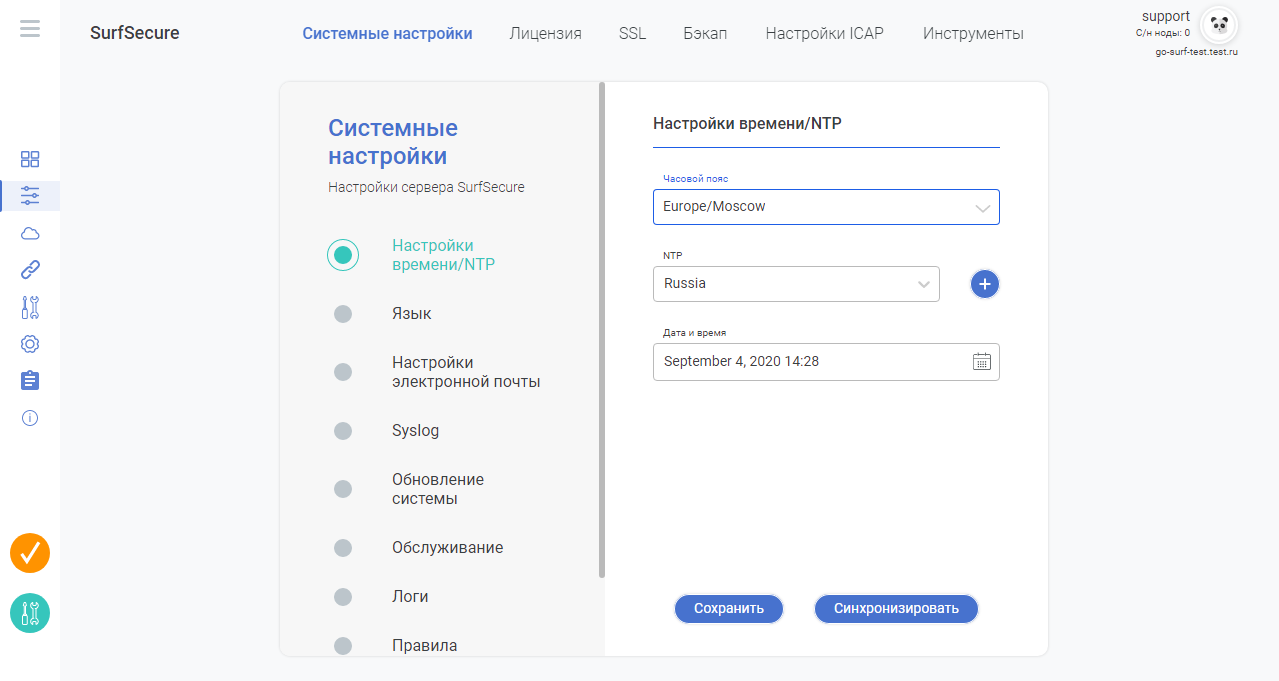The height and width of the screenshot is (681, 1279).
Task: Click the orange checkmark status button
Action: pyautogui.click(x=30, y=553)
